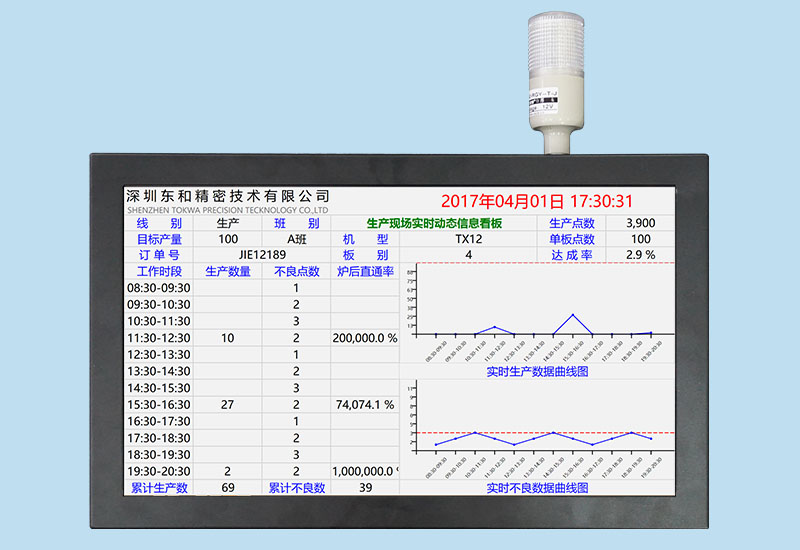Click the 200,000.0 % pass rate cell
The width and height of the screenshot is (800, 550).
point(365,338)
